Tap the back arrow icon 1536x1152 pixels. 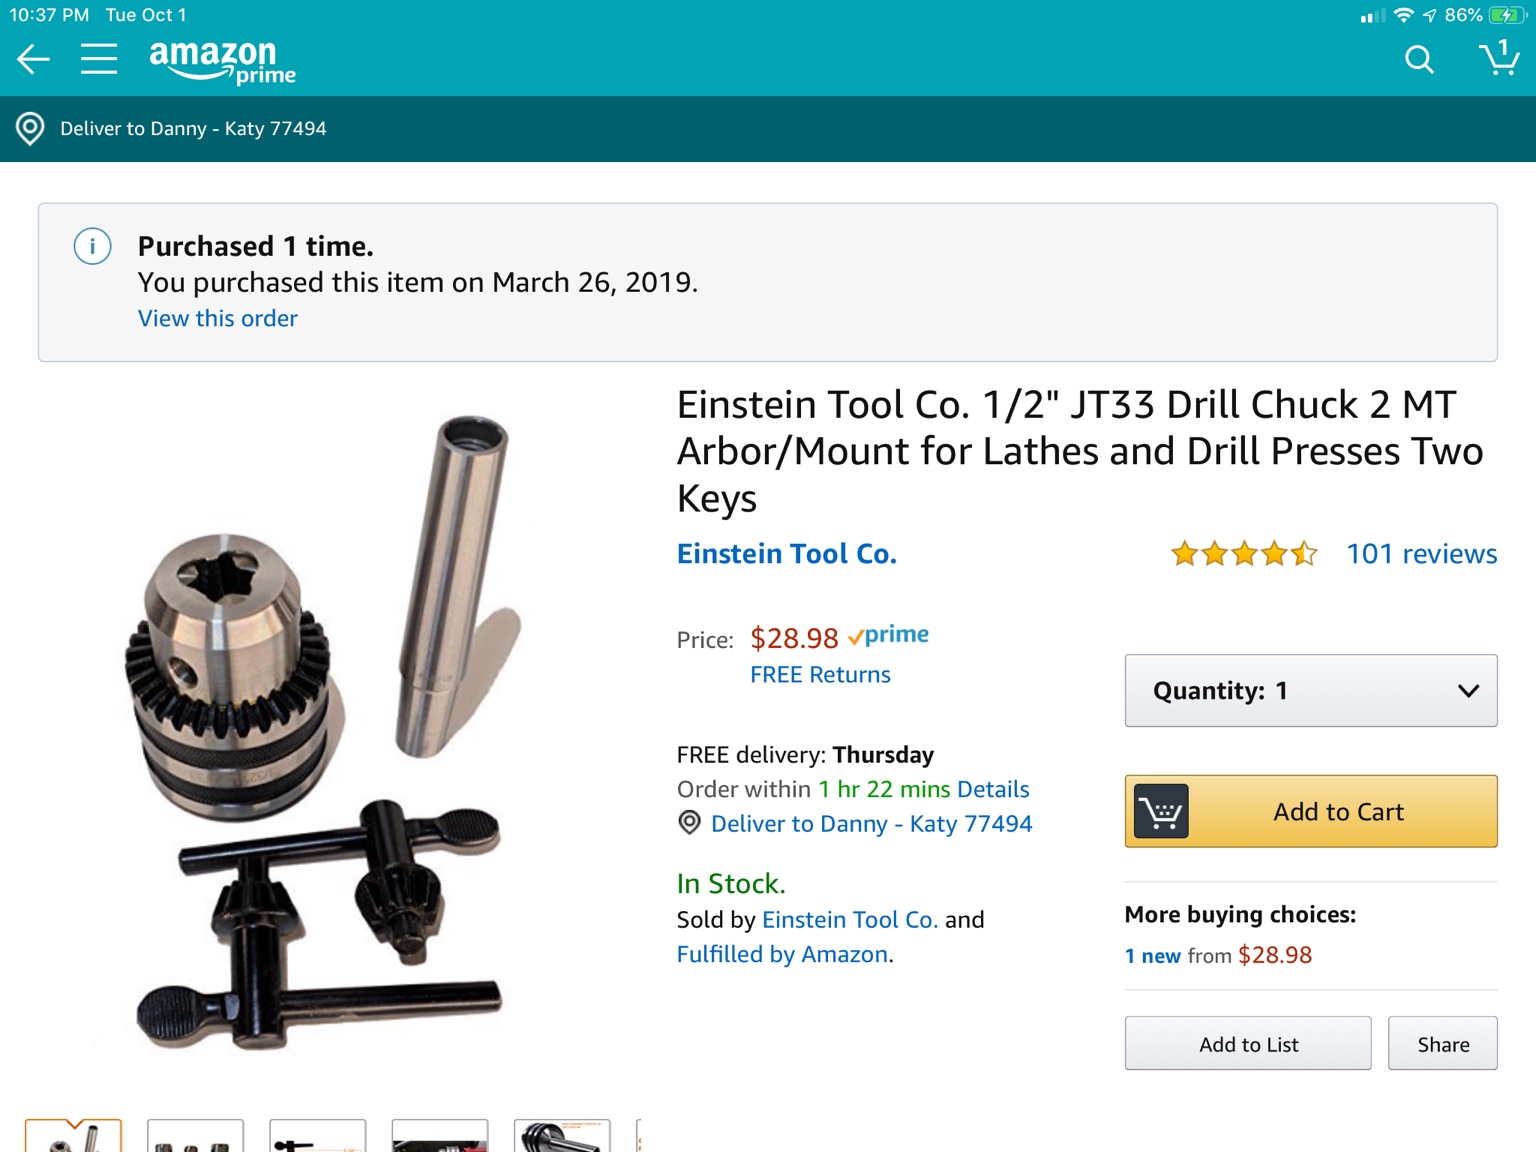33,59
